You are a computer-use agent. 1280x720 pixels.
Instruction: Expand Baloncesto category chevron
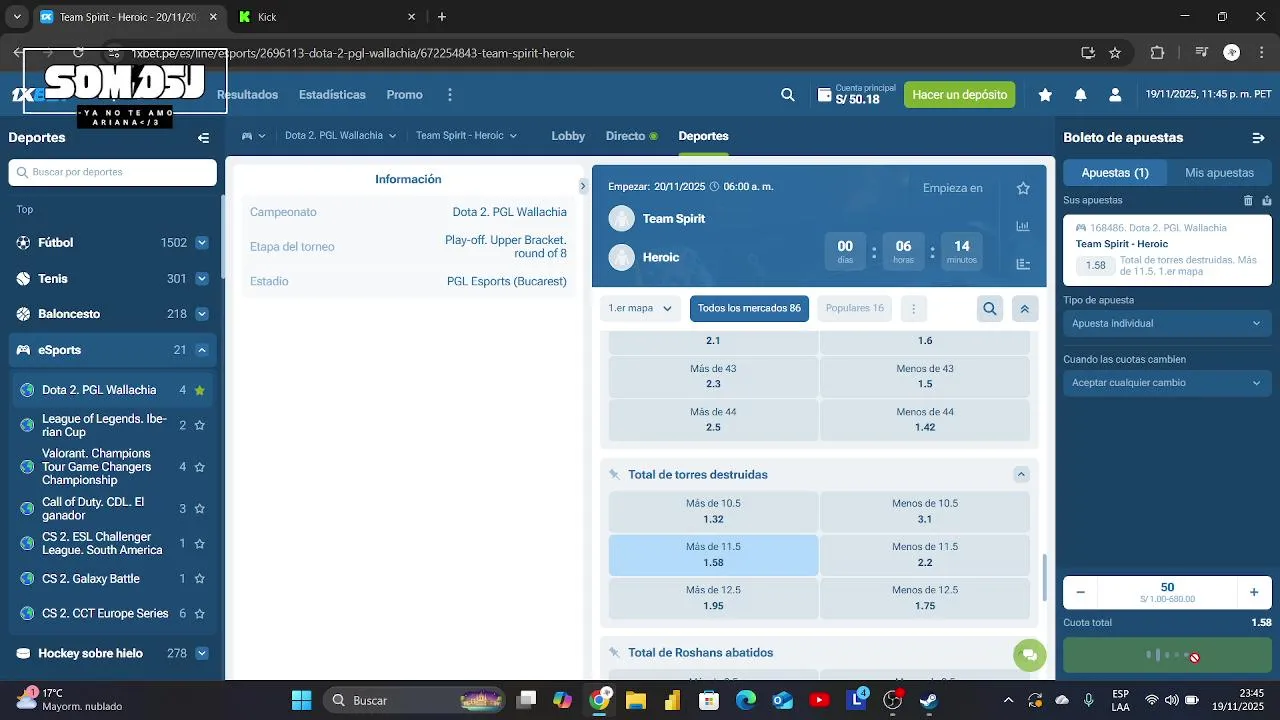click(x=202, y=314)
